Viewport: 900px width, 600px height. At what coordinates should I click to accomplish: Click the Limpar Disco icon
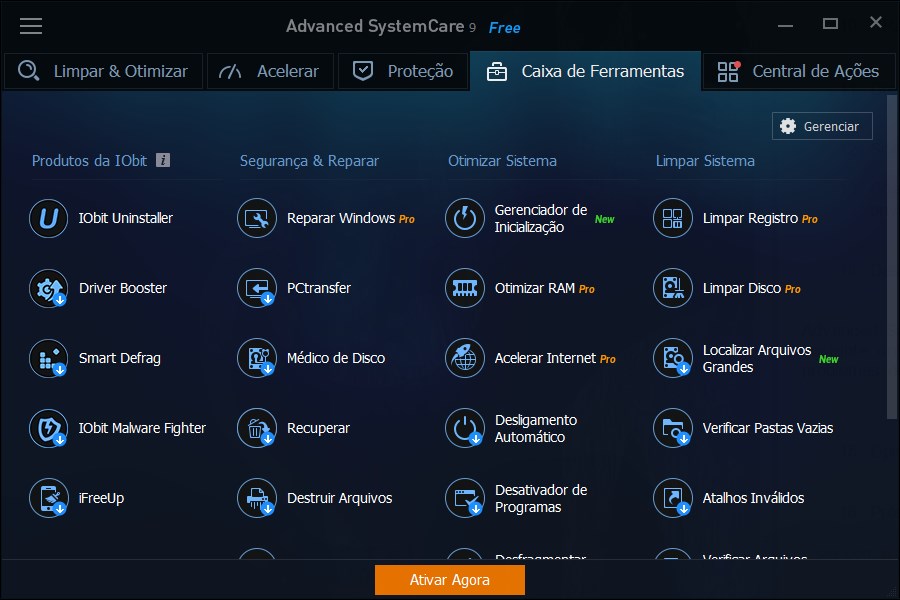click(673, 288)
